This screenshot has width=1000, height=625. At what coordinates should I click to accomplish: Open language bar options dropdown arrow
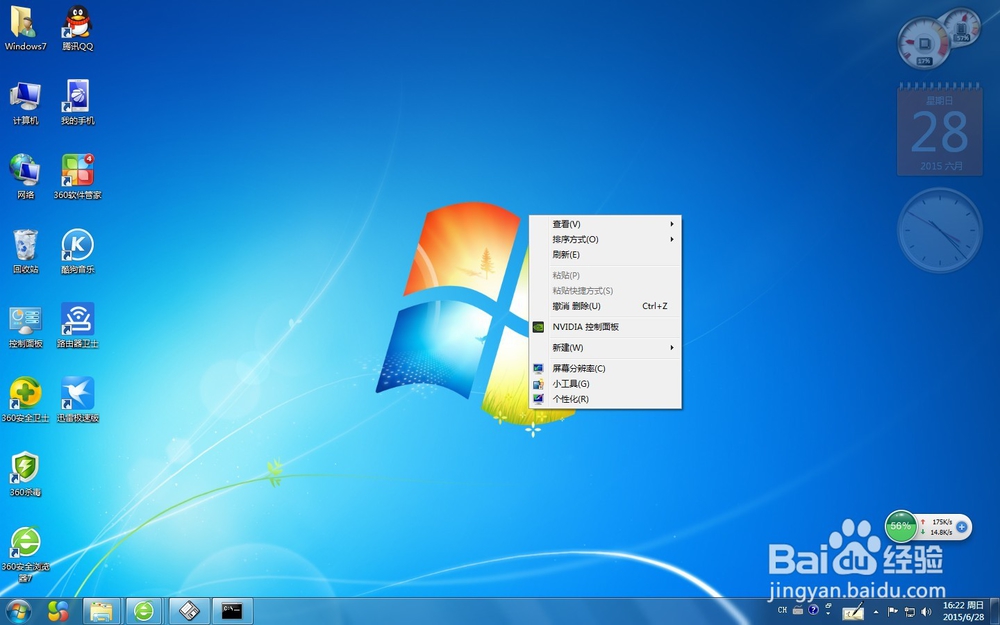point(828,614)
